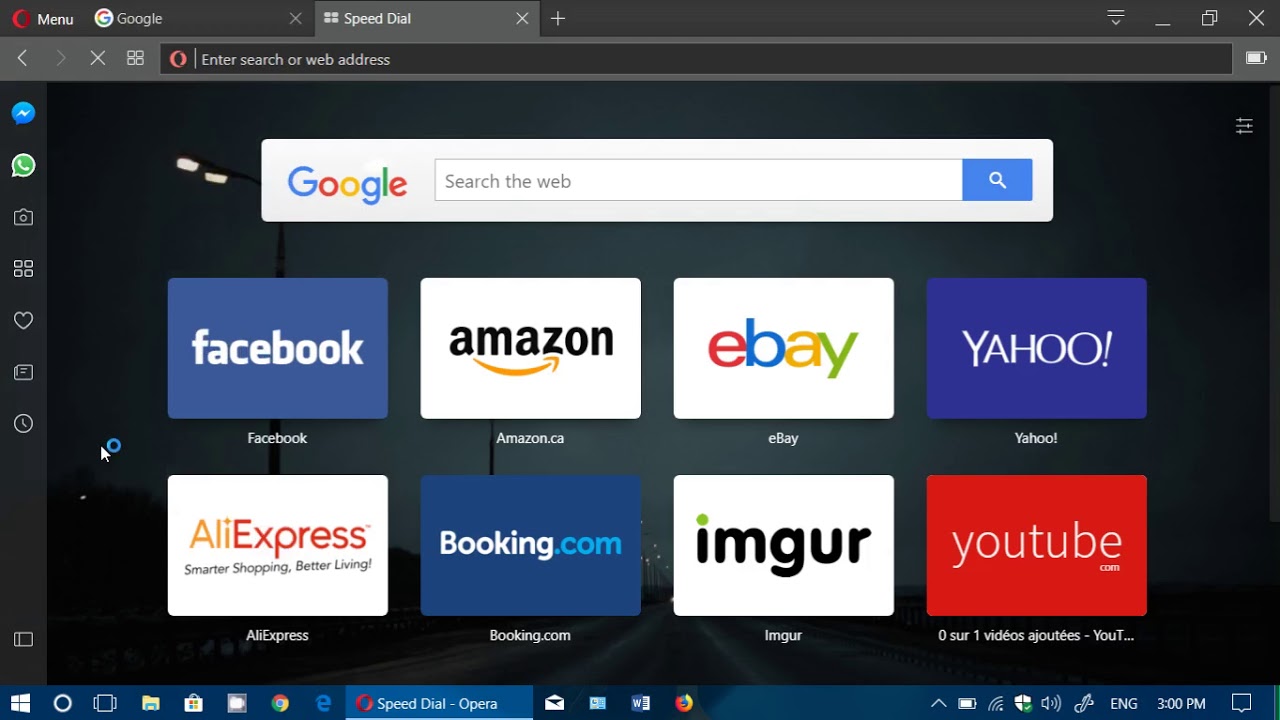The height and width of the screenshot is (720, 1280).
Task: Open the 3:00 PM clock flyout
Action: point(1181,704)
